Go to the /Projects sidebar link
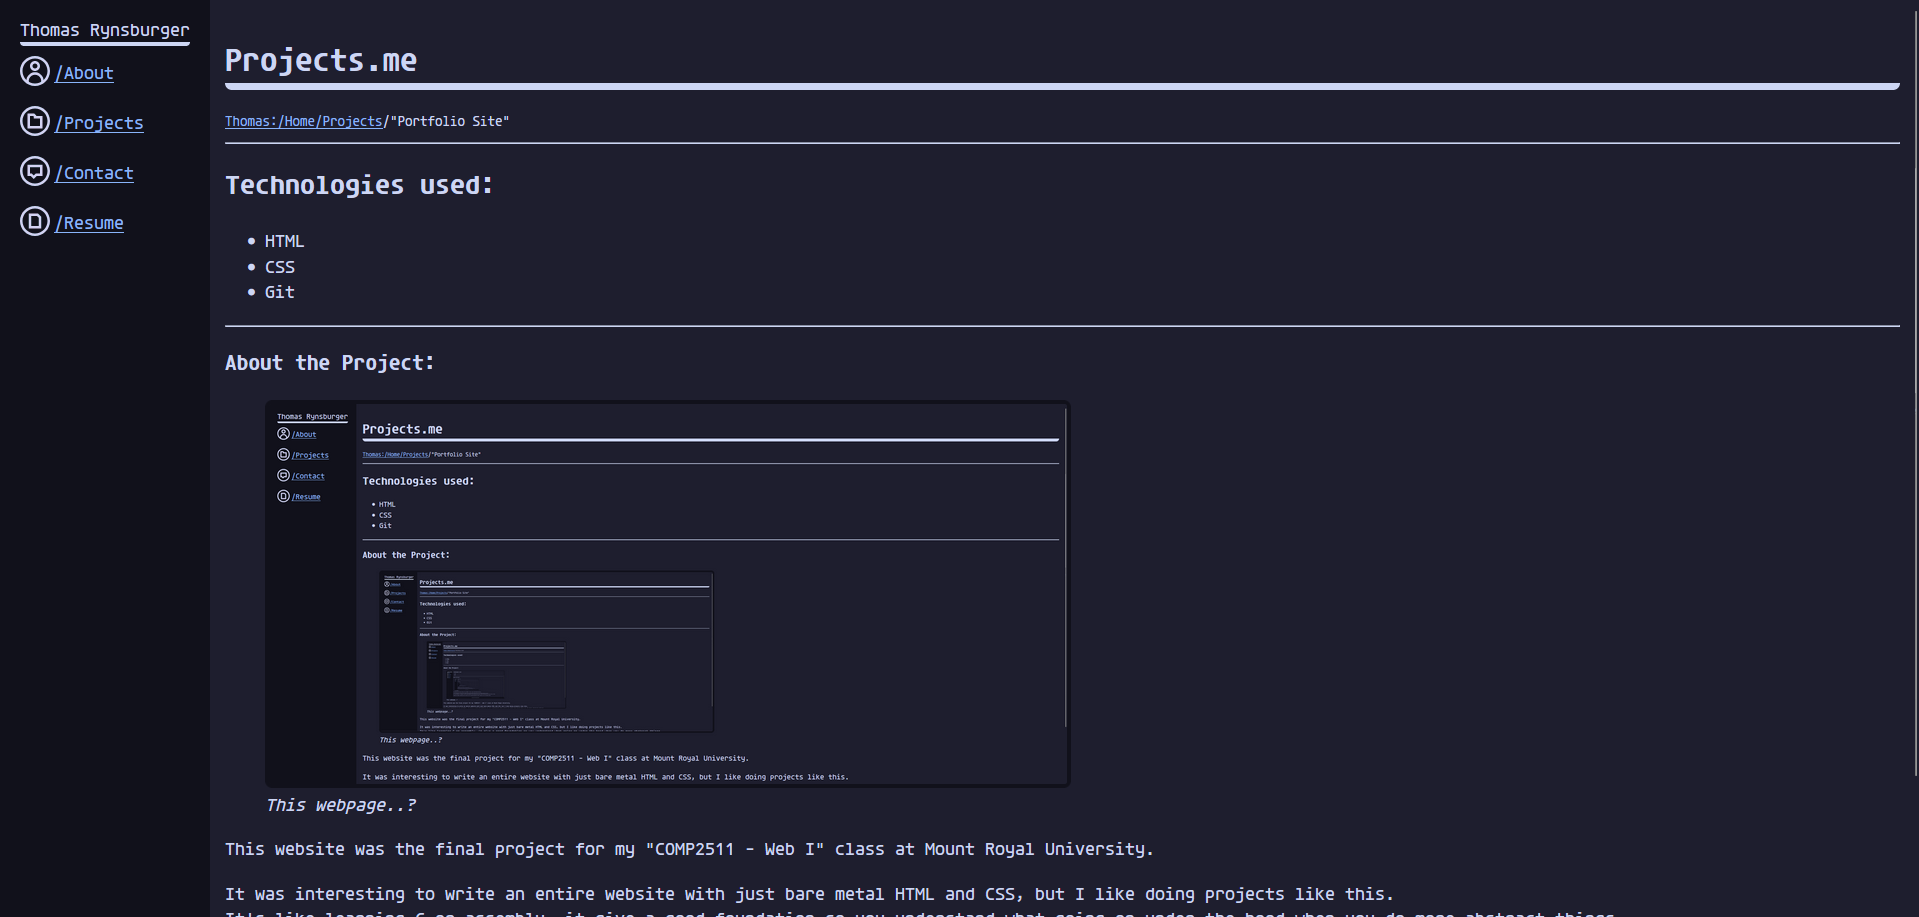This screenshot has height=917, width=1919. click(99, 123)
